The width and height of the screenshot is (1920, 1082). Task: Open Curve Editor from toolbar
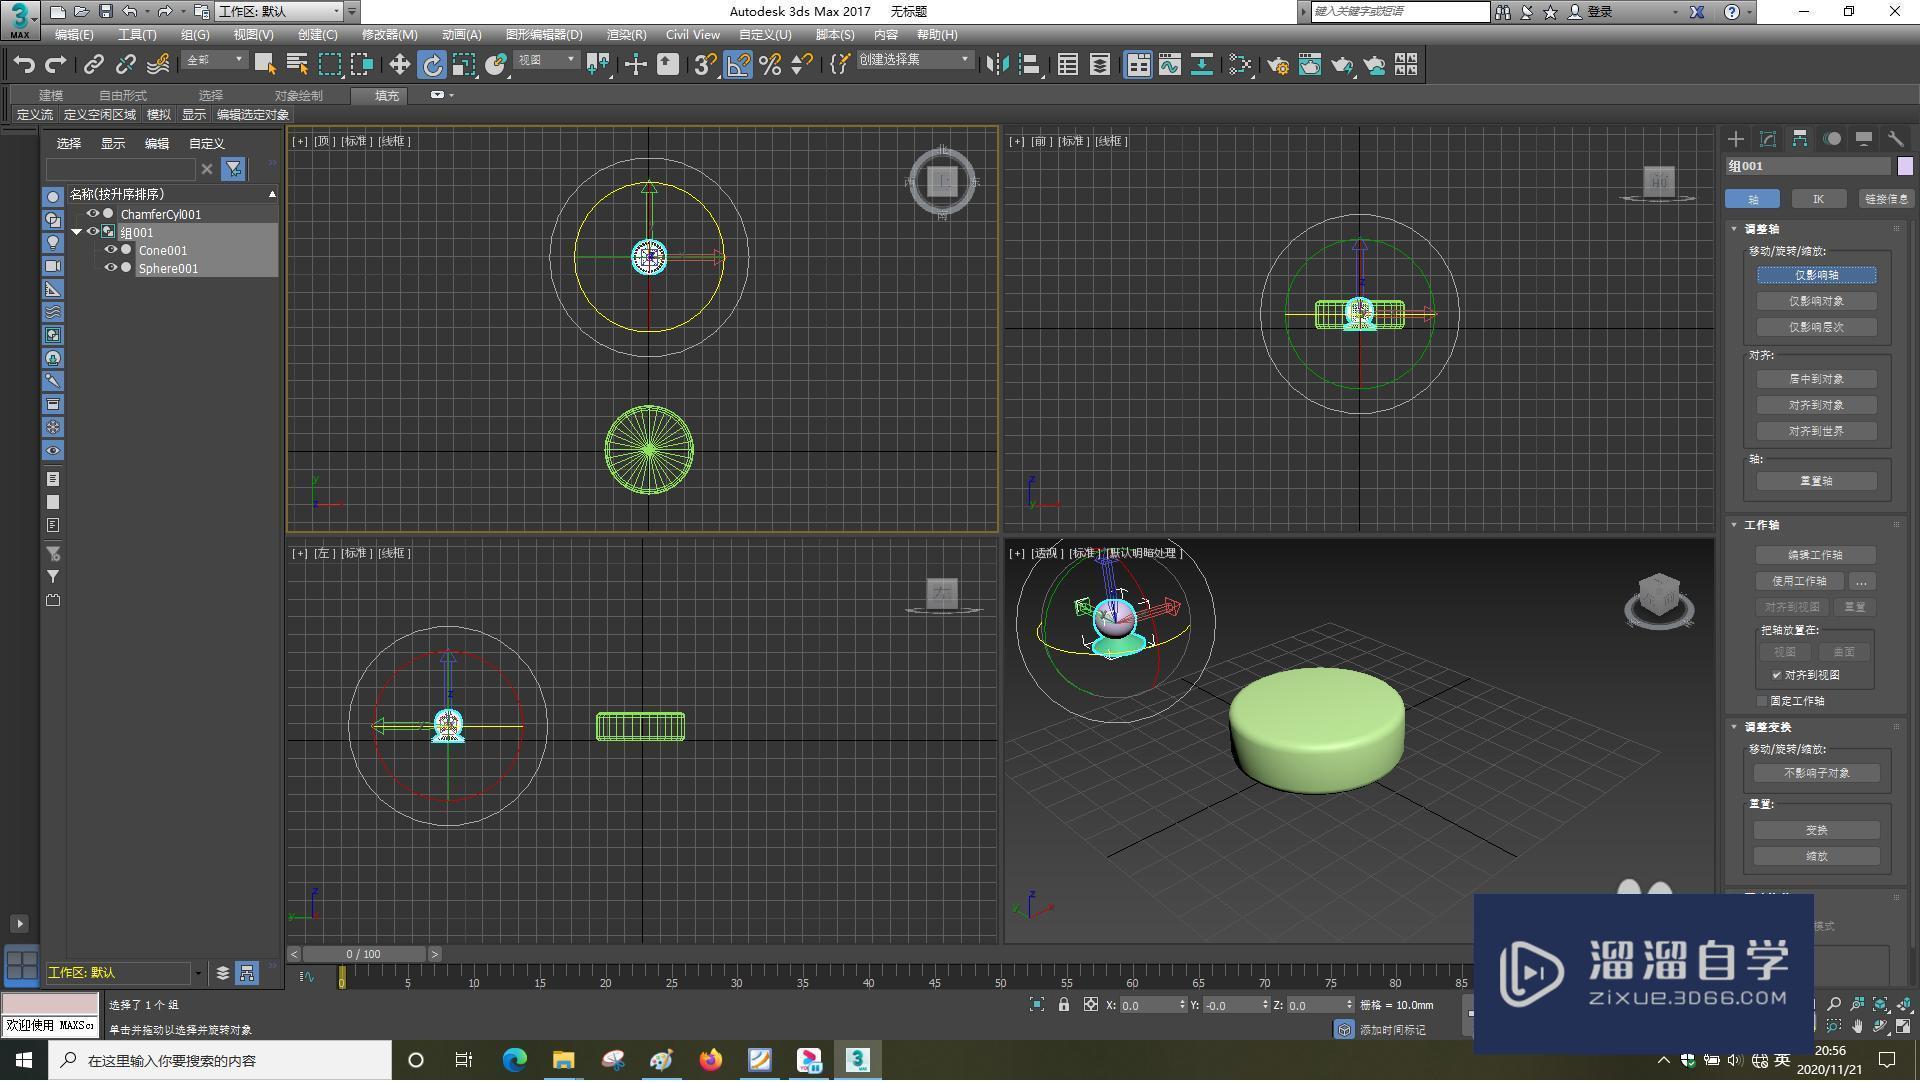coord(1169,65)
